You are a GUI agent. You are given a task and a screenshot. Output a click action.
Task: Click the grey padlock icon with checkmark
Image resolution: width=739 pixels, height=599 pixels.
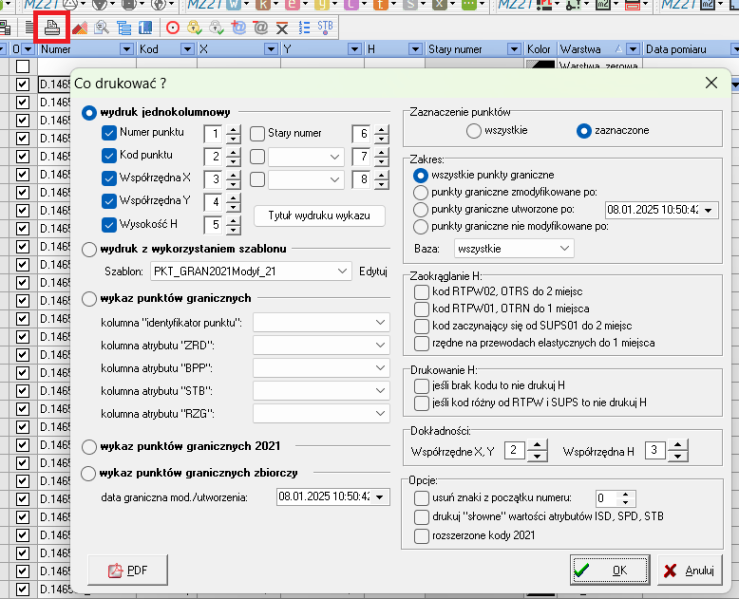pyautogui.click(x=216, y=28)
